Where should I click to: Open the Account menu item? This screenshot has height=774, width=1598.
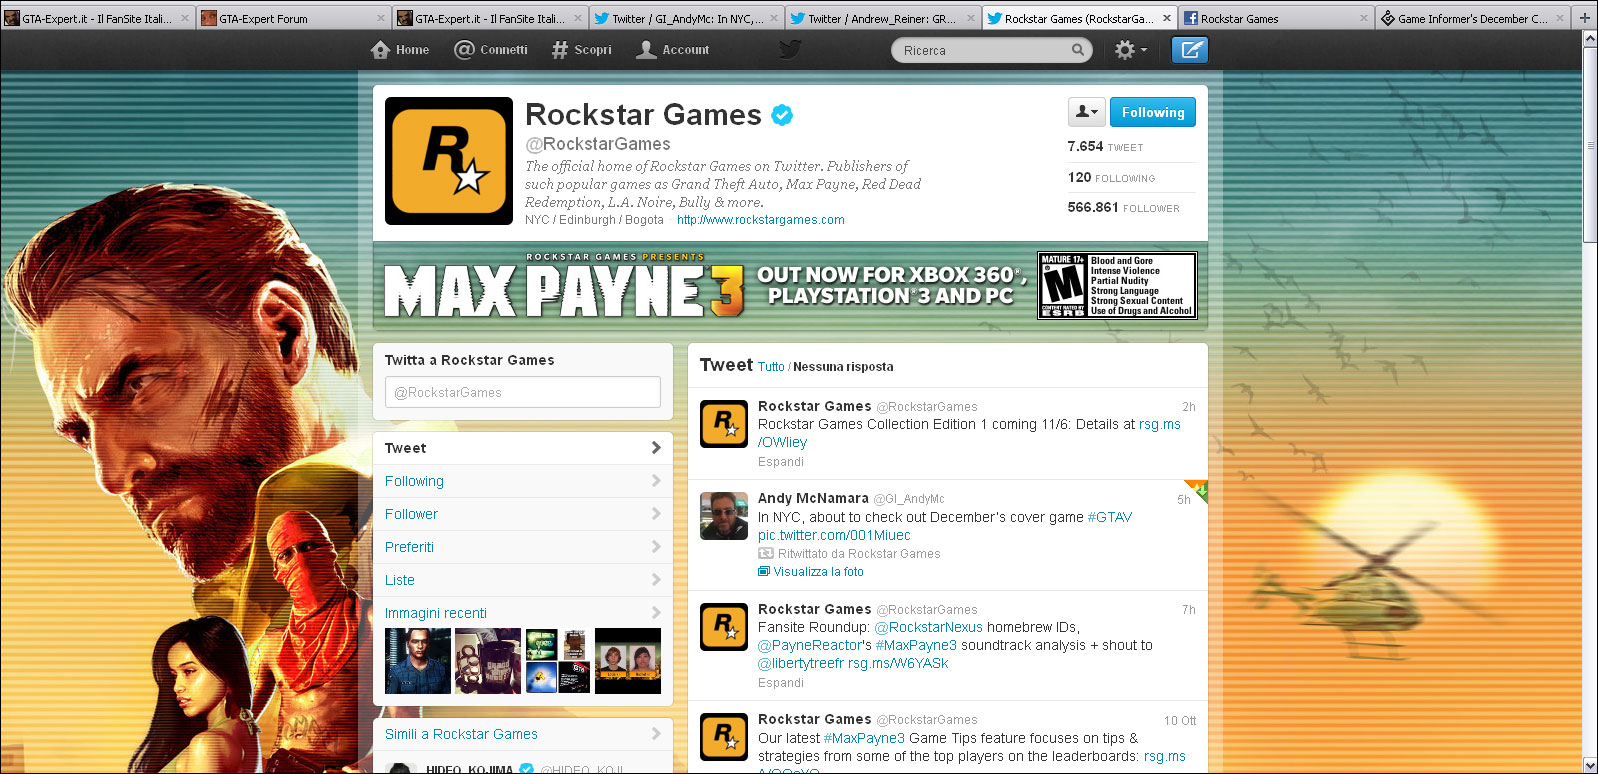[x=673, y=50]
